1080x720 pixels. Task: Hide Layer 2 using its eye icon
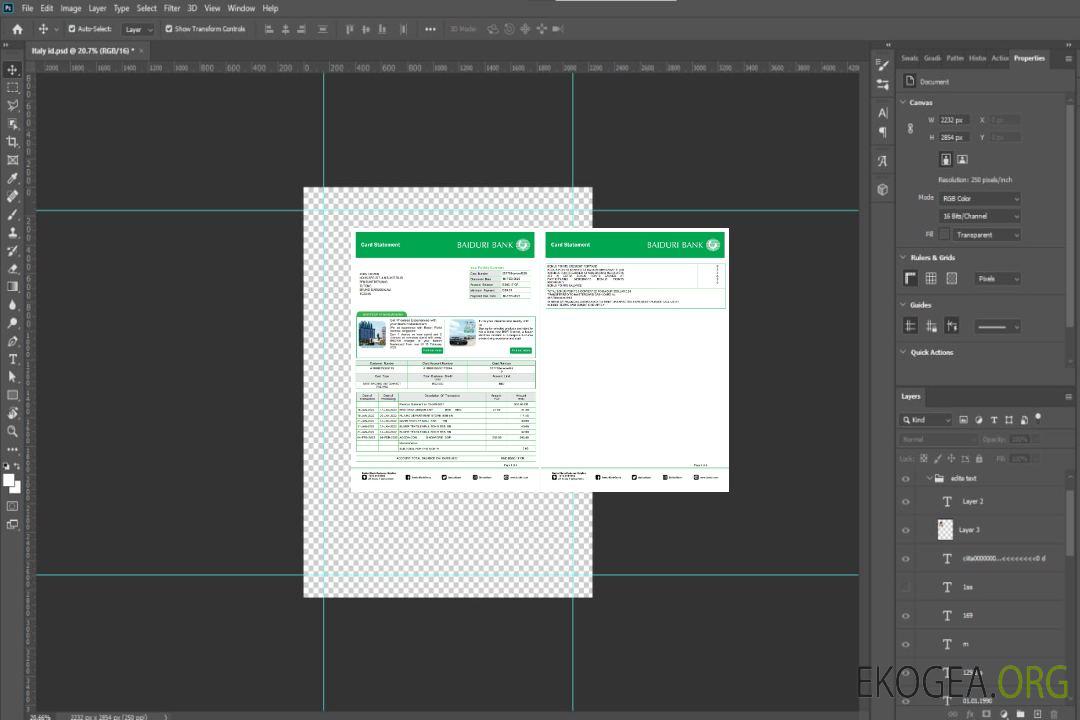tap(906, 502)
